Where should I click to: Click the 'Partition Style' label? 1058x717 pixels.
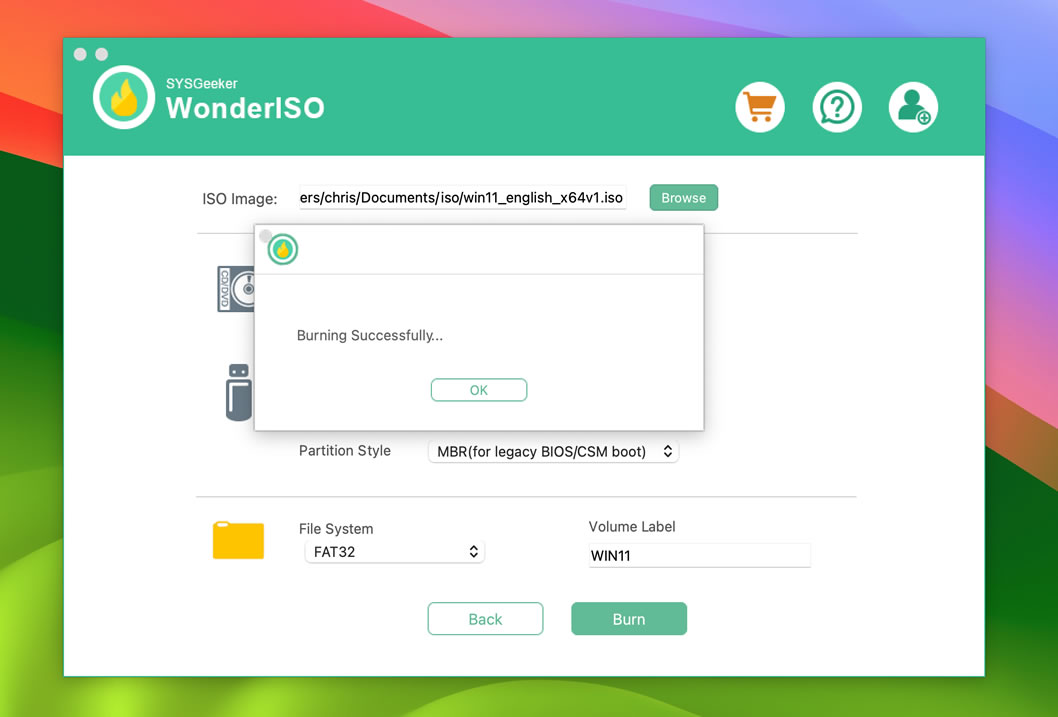pyautogui.click(x=345, y=451)
